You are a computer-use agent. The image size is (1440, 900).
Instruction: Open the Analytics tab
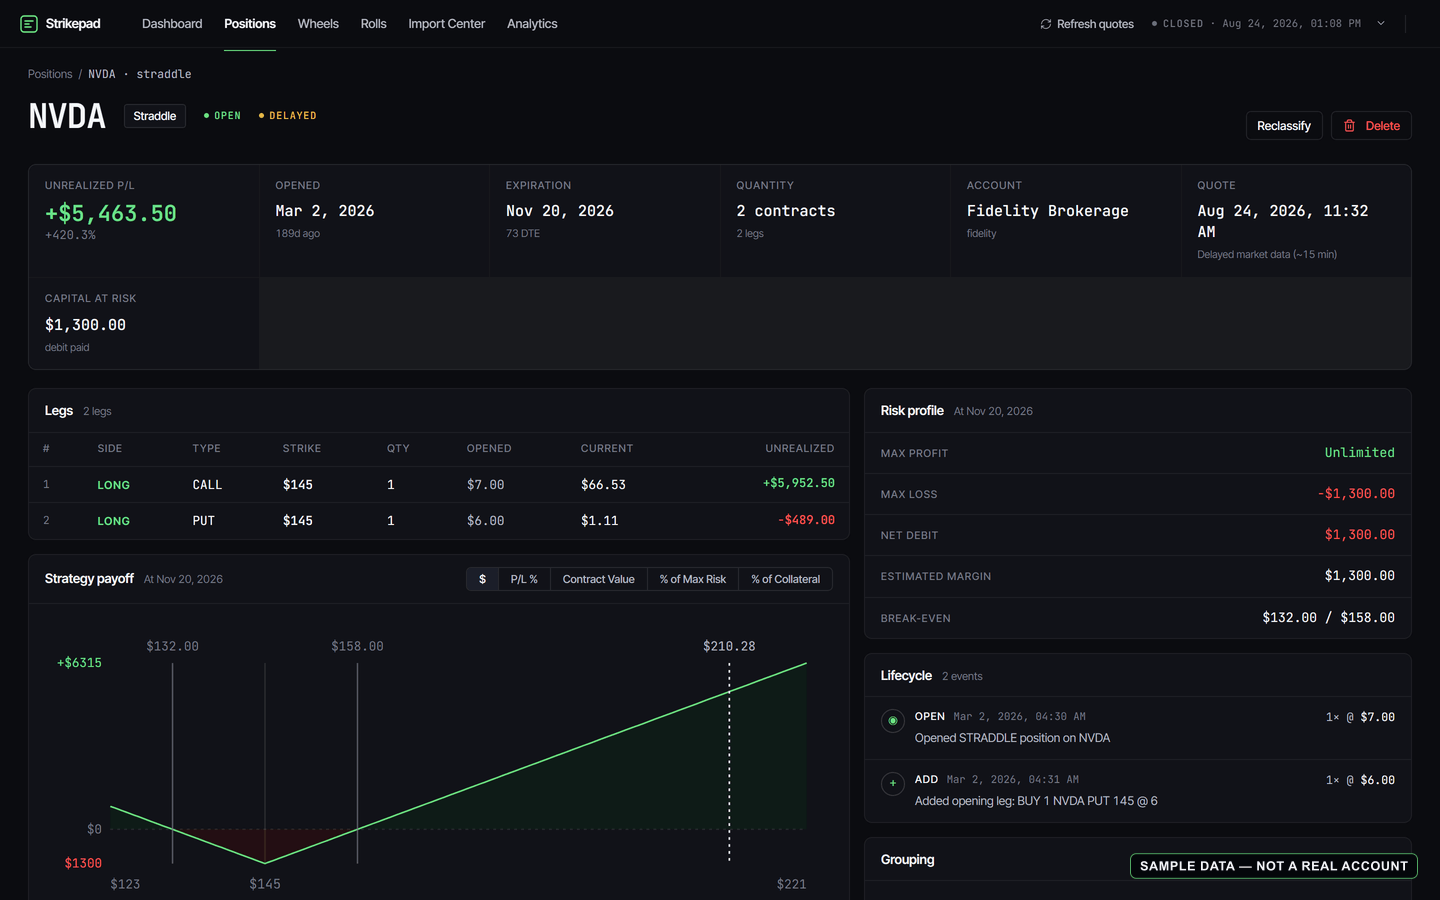point(532,24)
